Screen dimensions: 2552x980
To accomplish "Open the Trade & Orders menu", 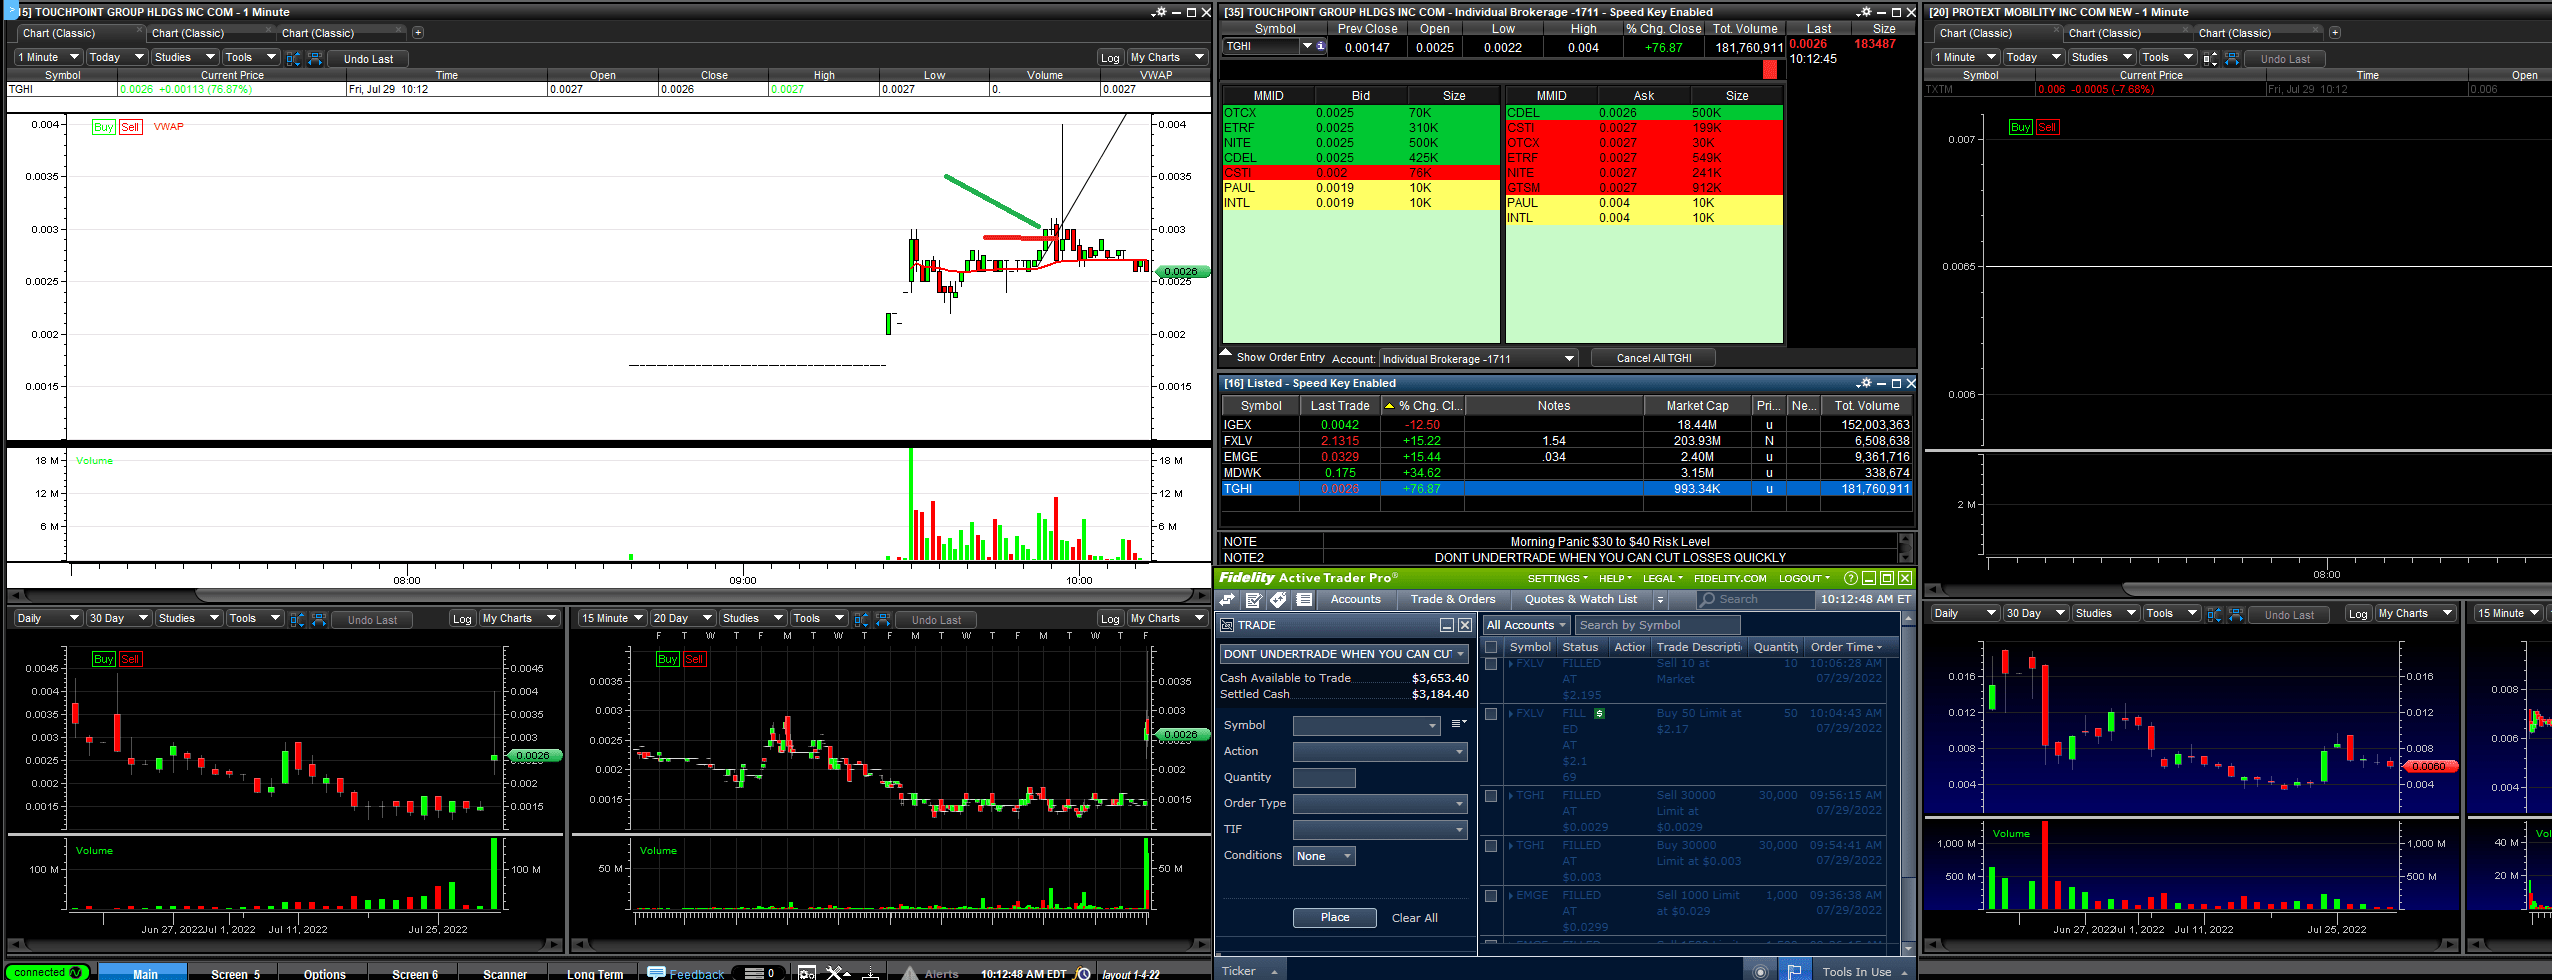I will pos(1452,600).
